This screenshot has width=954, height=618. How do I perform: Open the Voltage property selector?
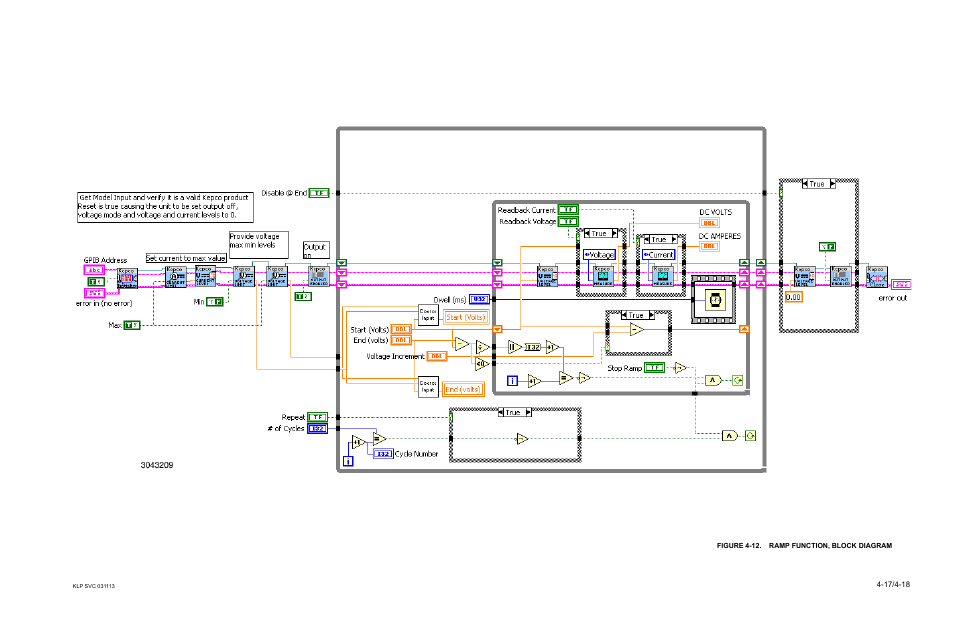pyautogui.click(x=599, y=255)
